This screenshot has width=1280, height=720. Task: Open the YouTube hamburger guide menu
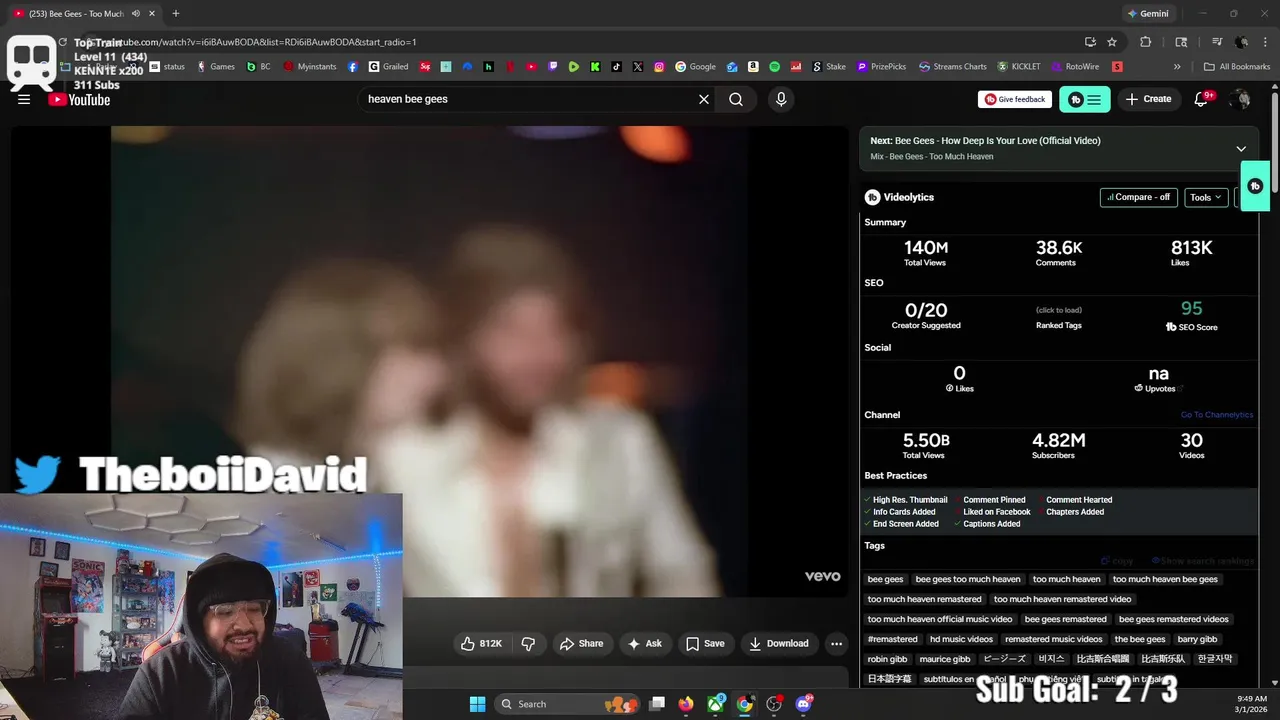(x=24, y=99)
